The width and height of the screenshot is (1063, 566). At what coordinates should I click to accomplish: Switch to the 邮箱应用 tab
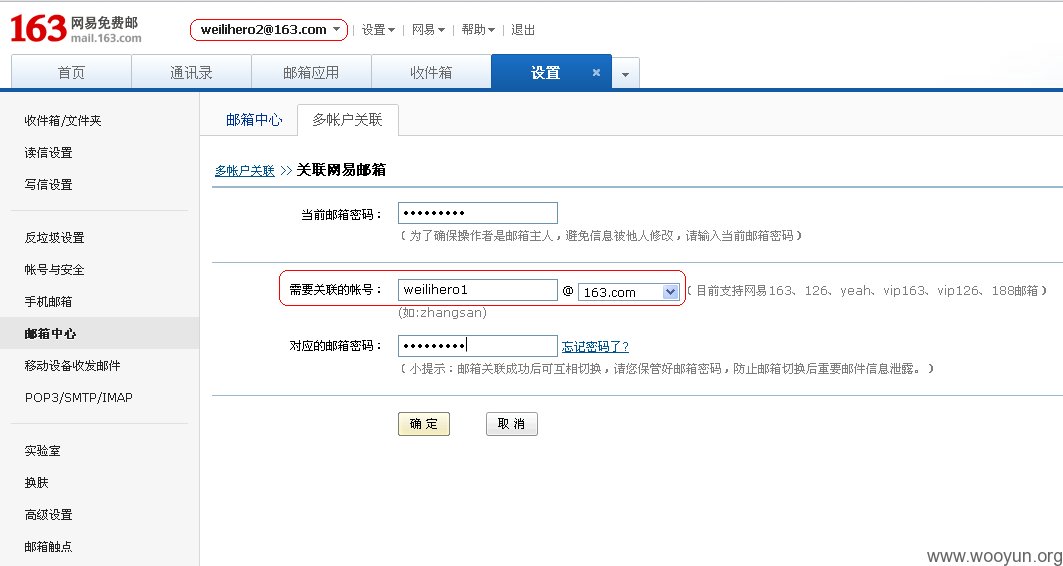(x=311, y=73)
